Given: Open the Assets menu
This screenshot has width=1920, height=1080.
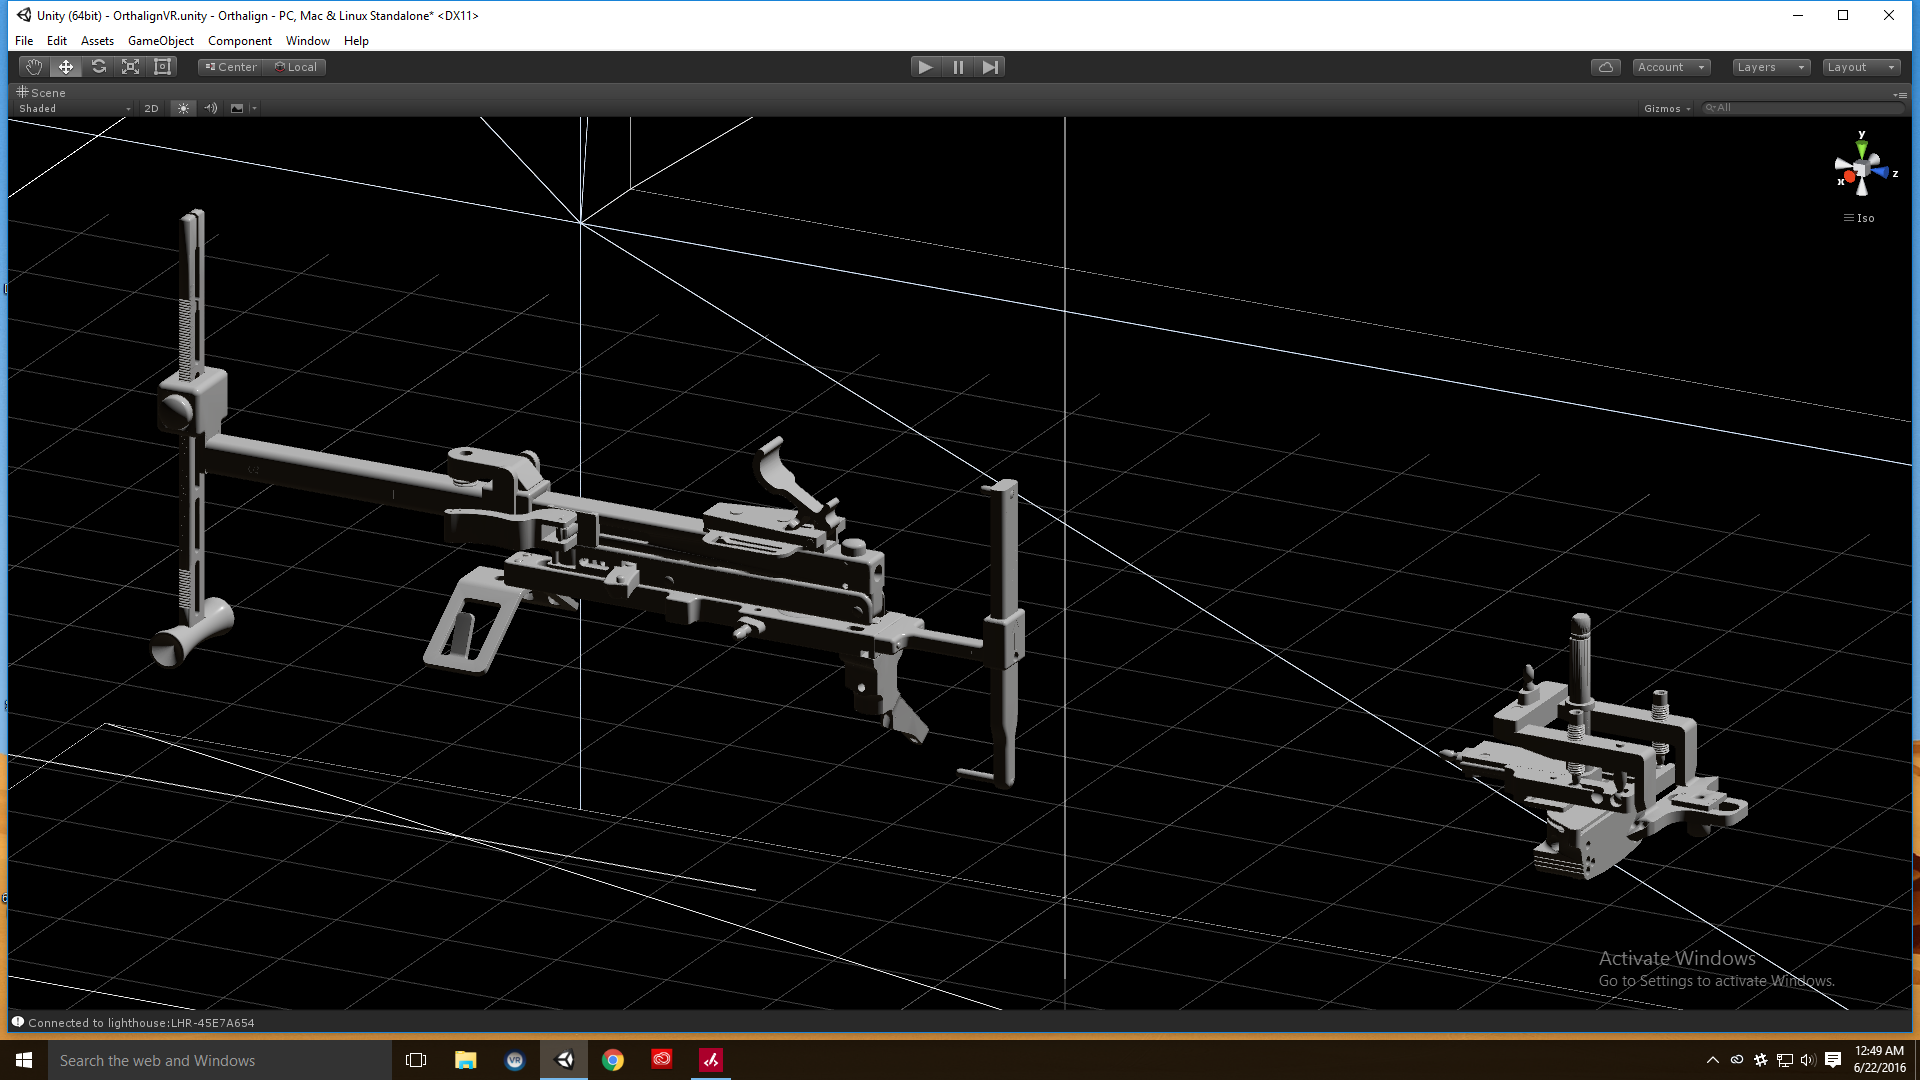Looking at the screenshot, I should pyautogui.click(x=97, y=41).
